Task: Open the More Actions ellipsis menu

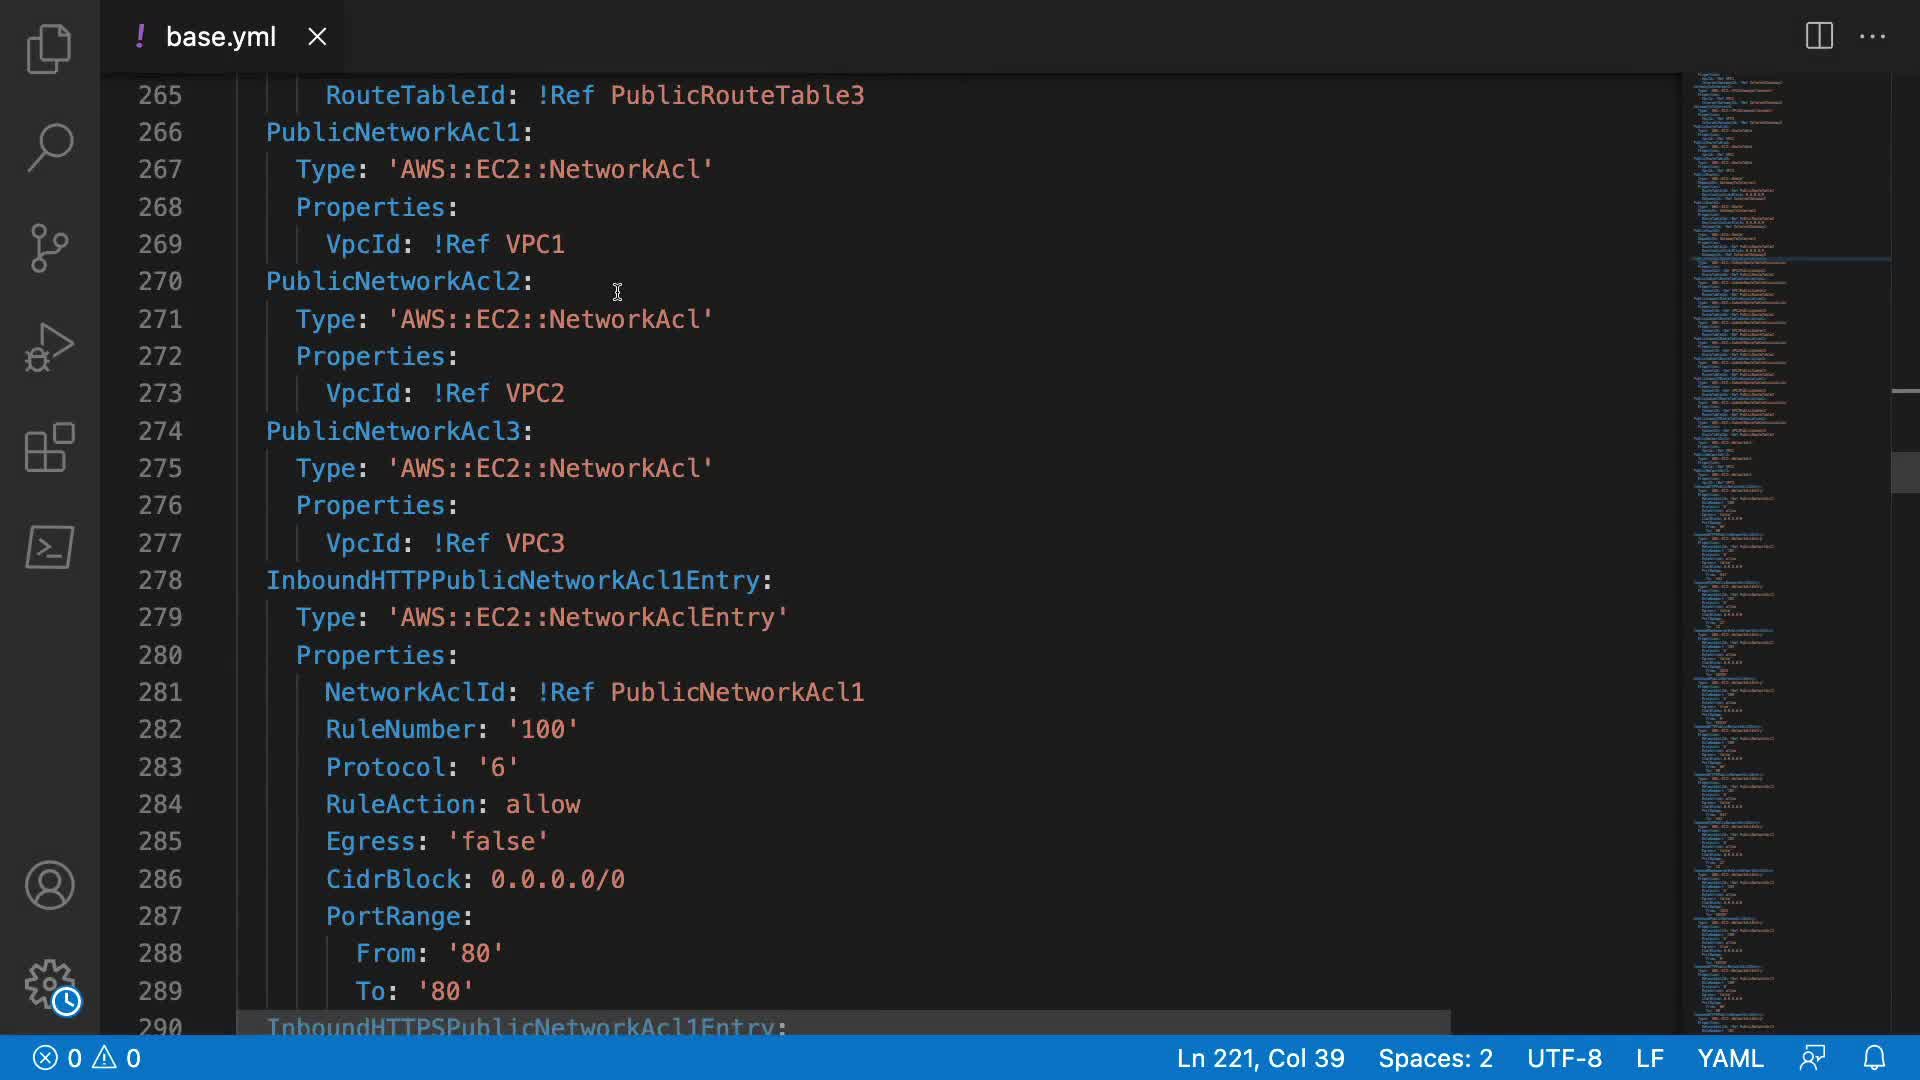Action: [x=1872, y=37]
